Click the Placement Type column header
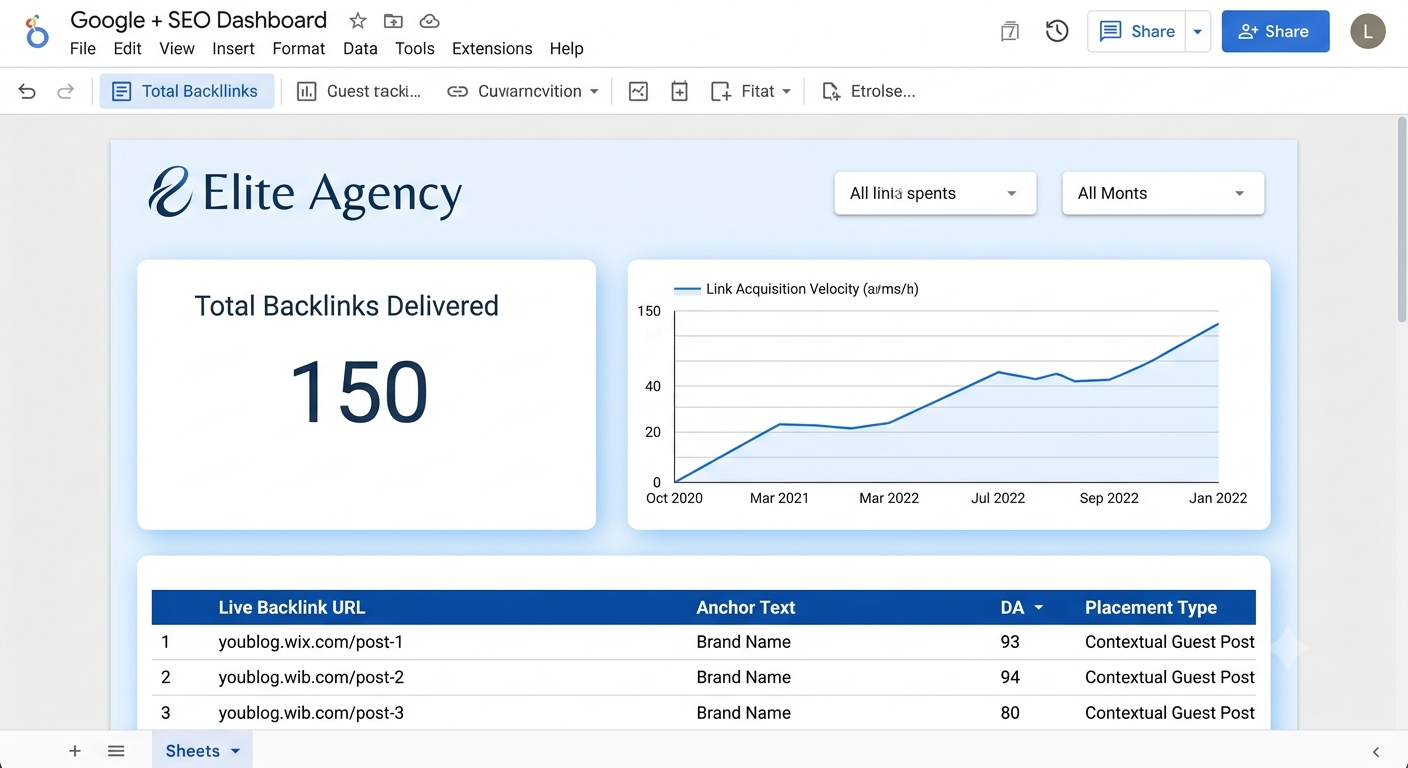 tap(1151, 608)
